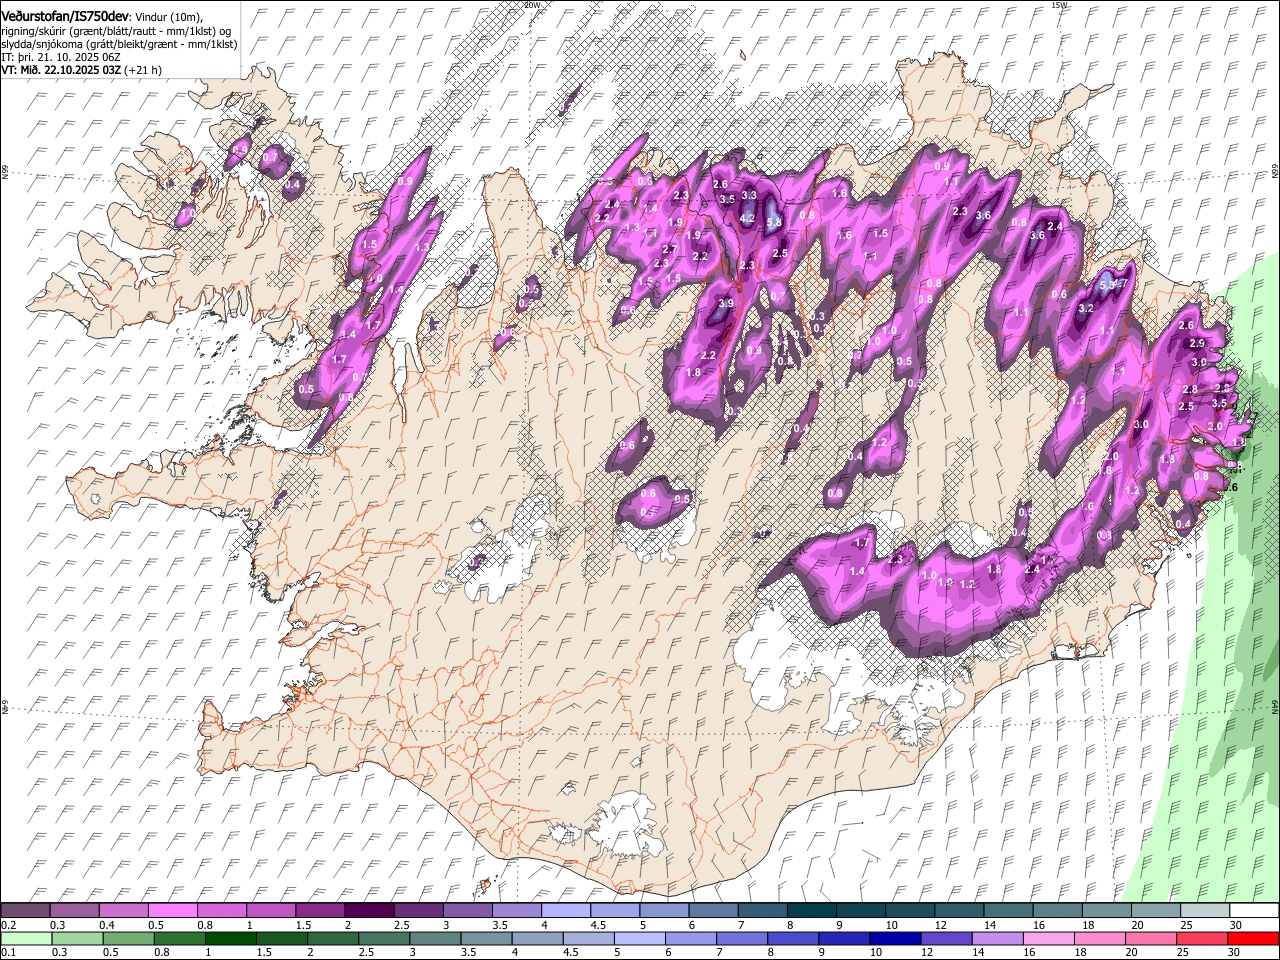
Task: Click the 'IT: þri. 21. 10. 2025 06Z' line
Action: coord(61,57)
